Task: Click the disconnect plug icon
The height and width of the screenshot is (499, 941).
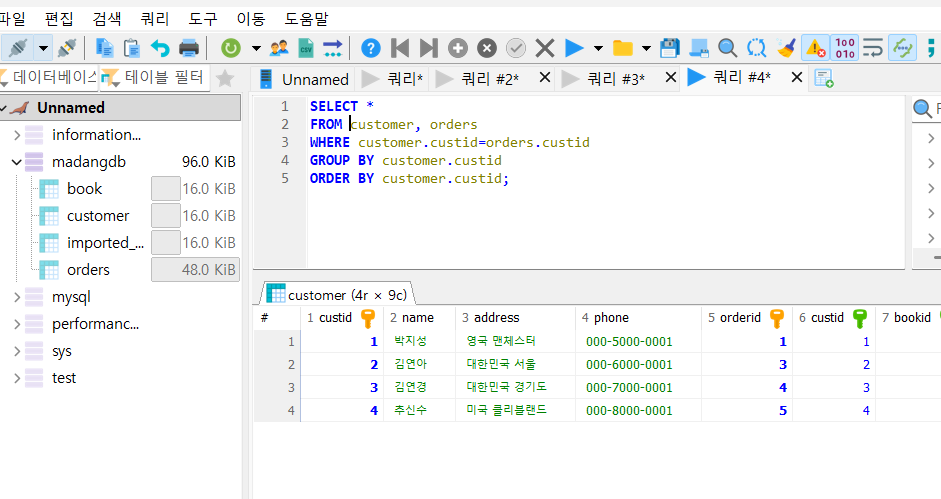Action: tap(67, 48)
